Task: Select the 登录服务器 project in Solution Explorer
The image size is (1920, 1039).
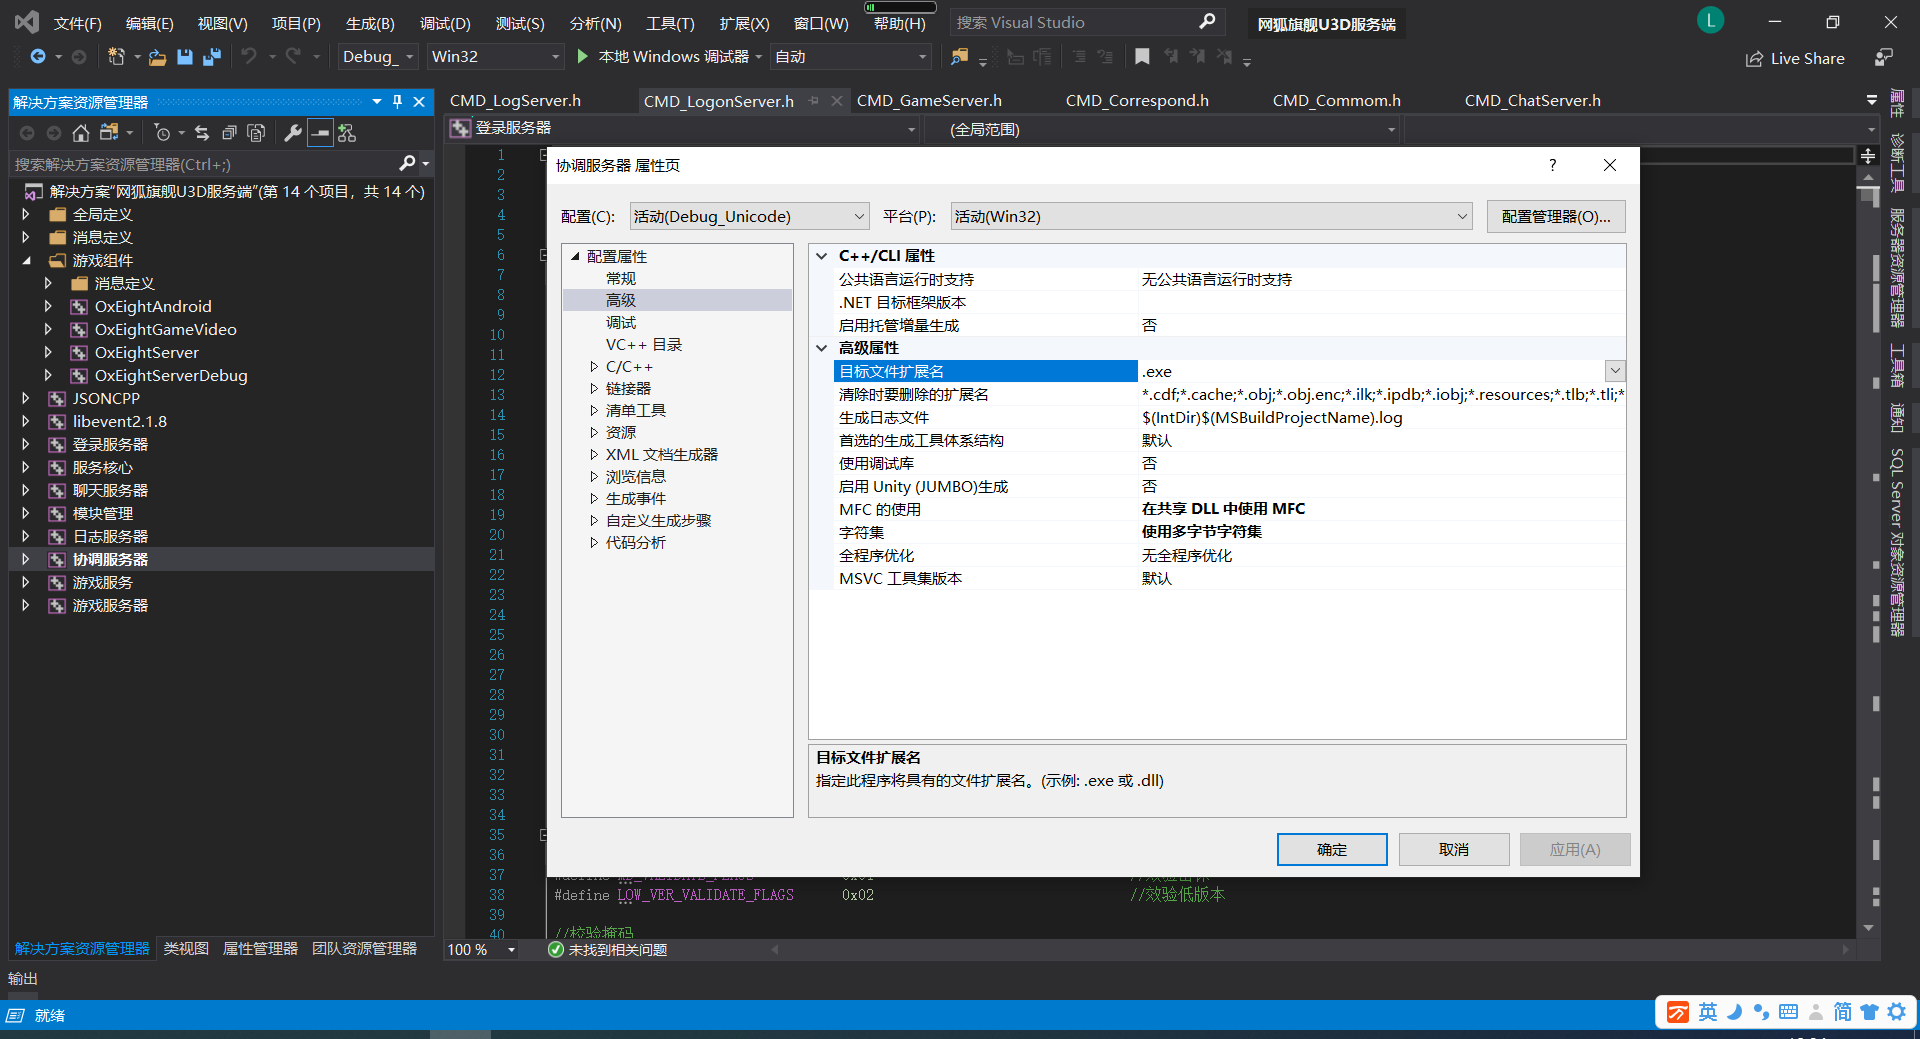Action: (x=110, y=444)
